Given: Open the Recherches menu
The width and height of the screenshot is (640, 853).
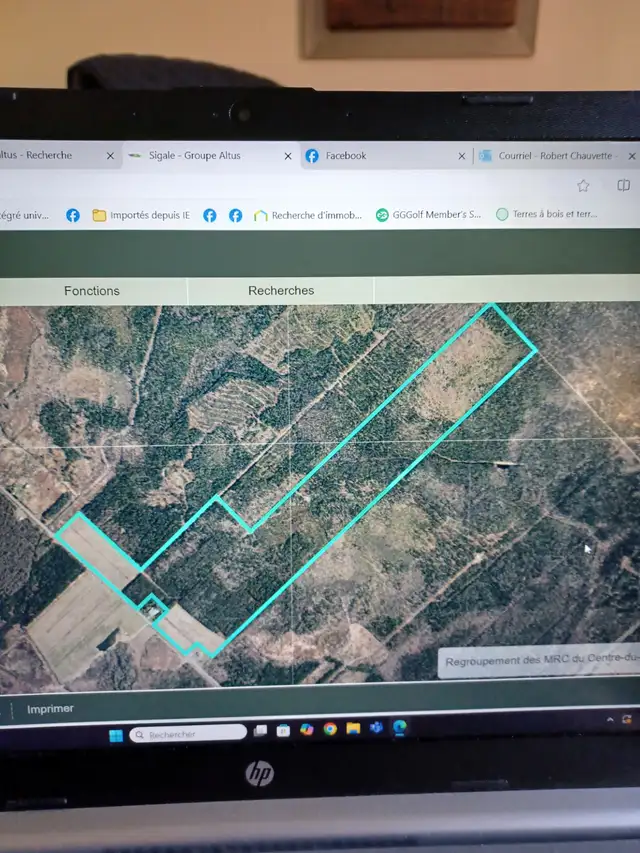Looking at the screenshot, I should click(281, 290).
